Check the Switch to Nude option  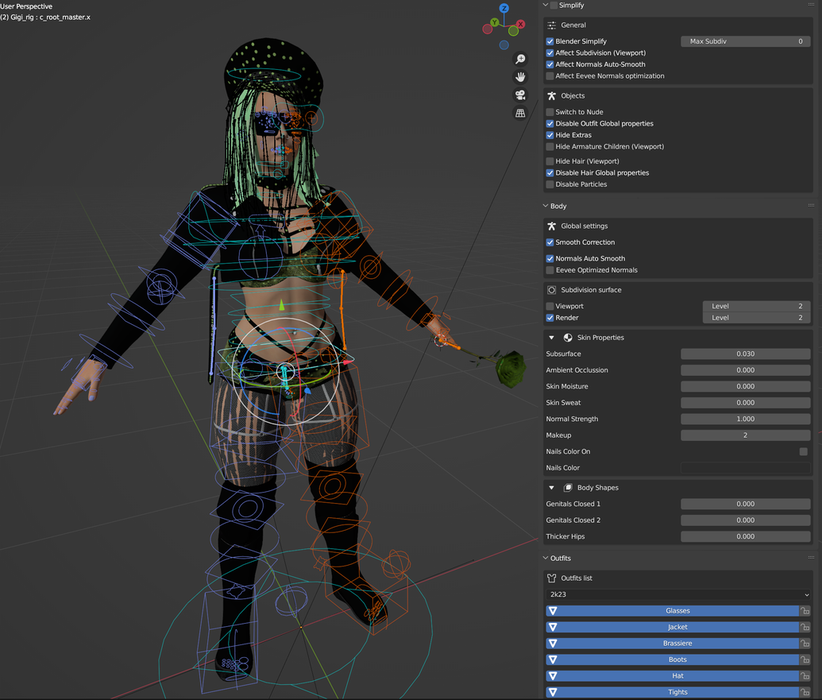[550, 112]
